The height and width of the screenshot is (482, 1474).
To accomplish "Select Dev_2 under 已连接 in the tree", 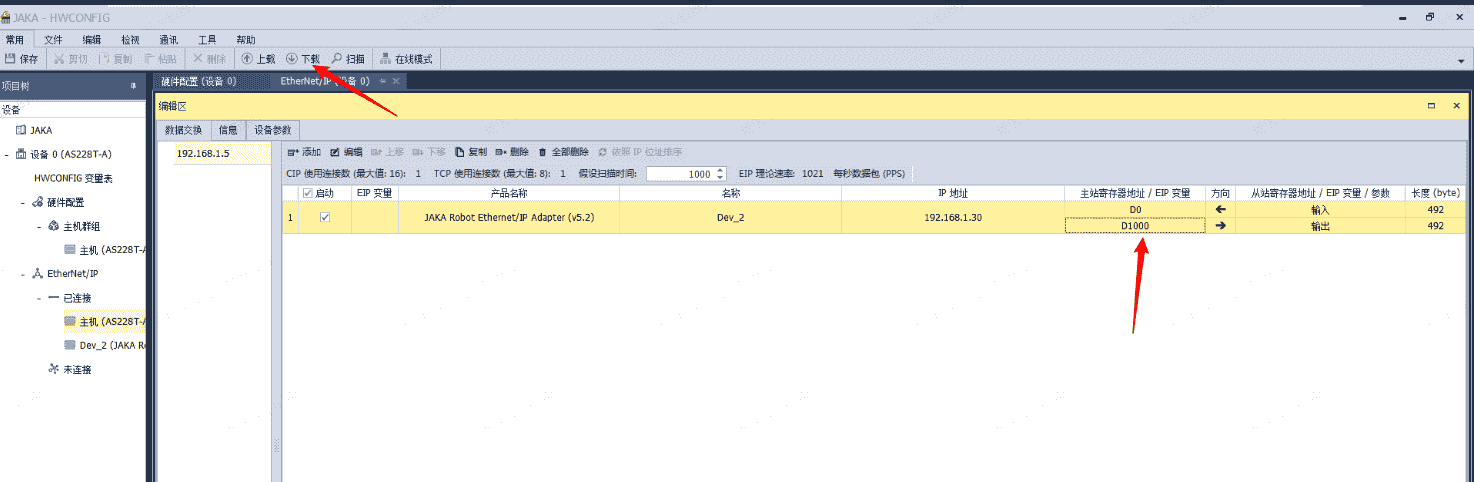I will click(x=100, y=345).
